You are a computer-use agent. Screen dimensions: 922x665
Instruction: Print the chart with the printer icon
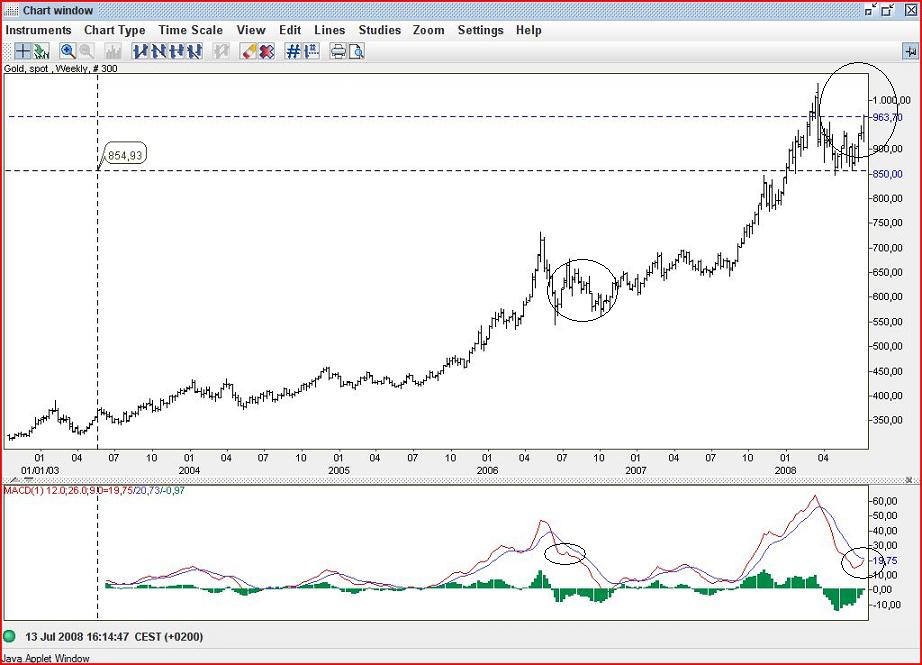338,52
